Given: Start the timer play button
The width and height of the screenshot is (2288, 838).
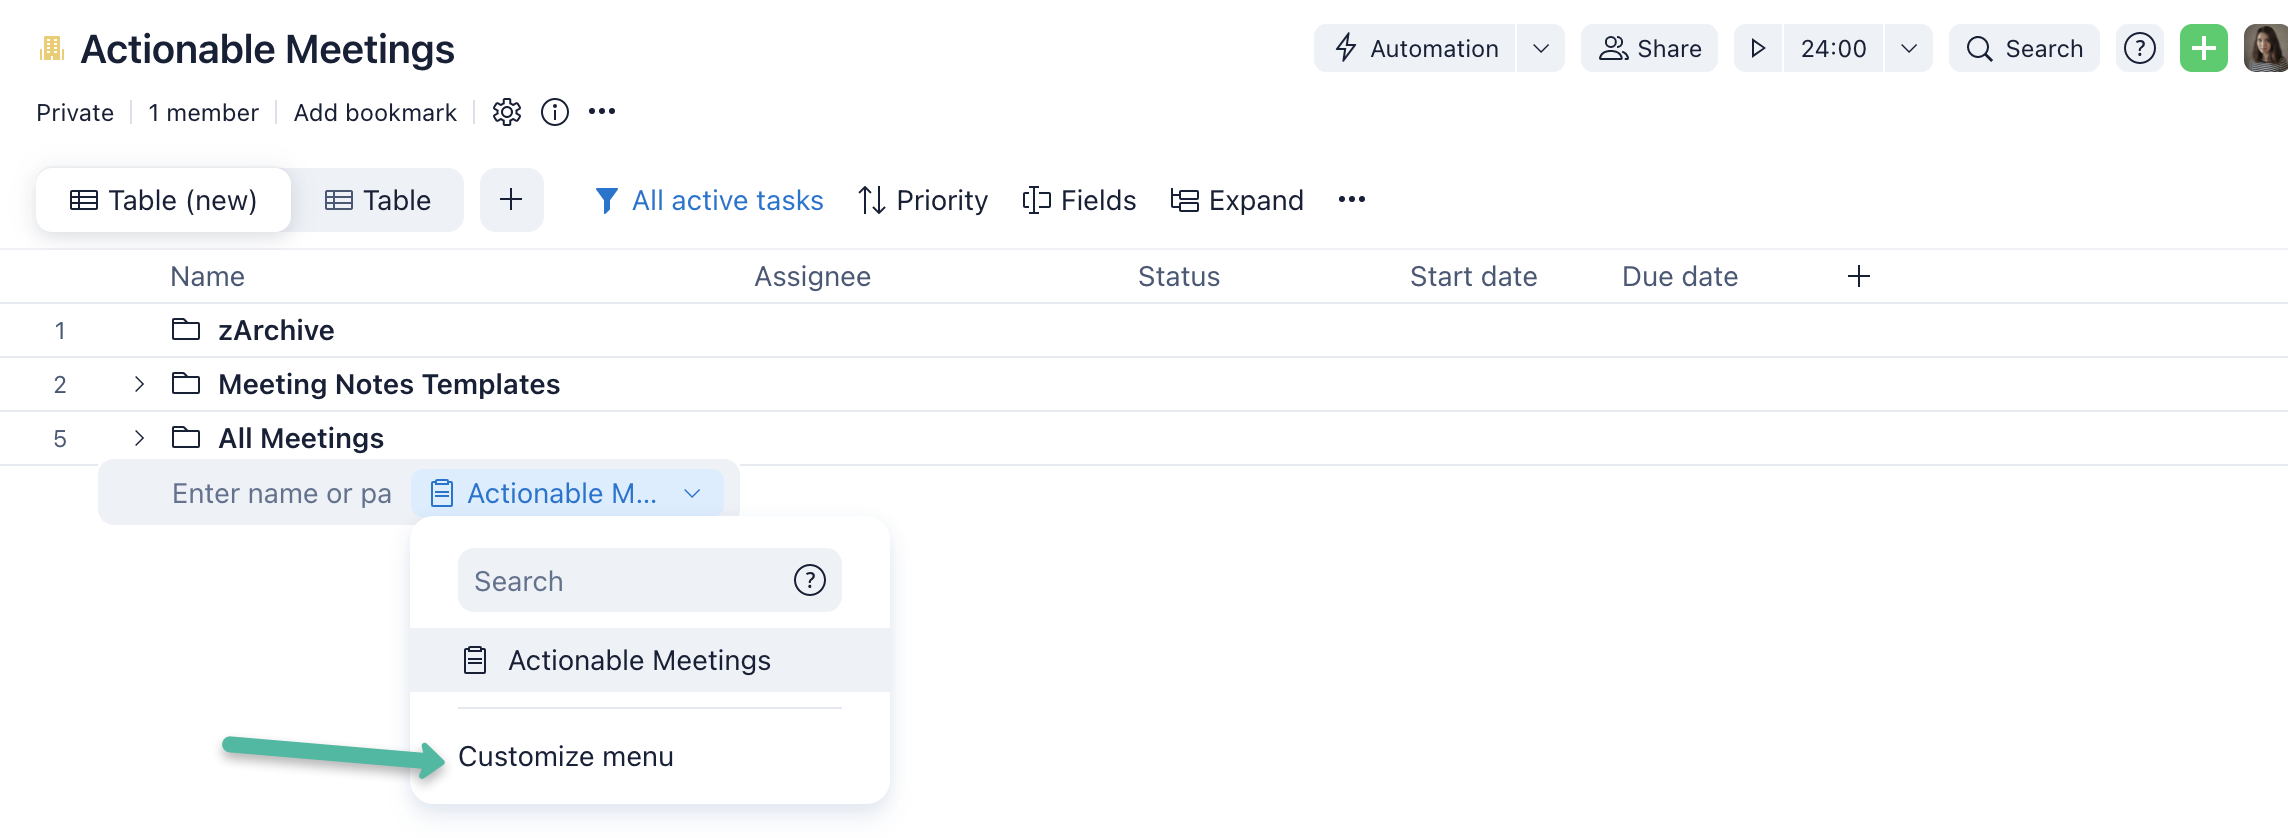Looking at the screenshot, I should tap(1758, 48).
